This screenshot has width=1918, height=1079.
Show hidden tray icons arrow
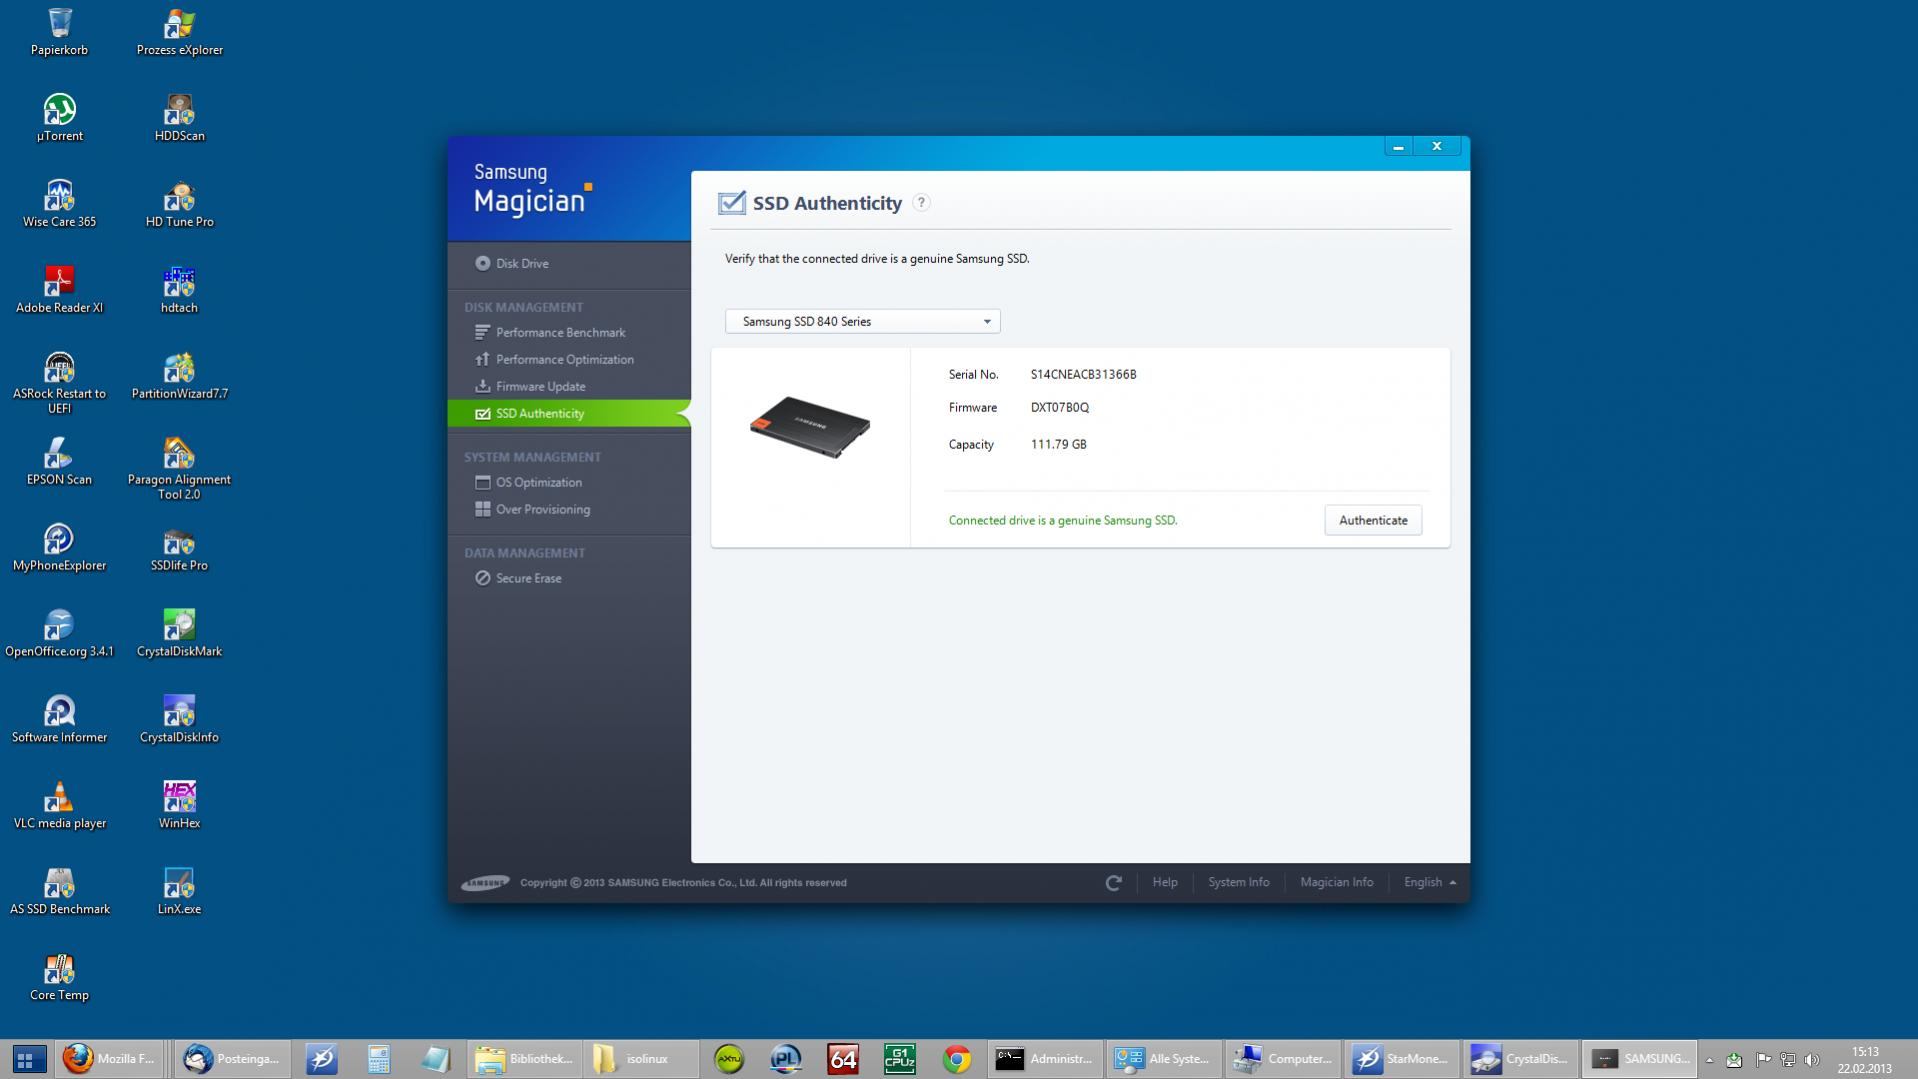click(x=1709, y=1060)
